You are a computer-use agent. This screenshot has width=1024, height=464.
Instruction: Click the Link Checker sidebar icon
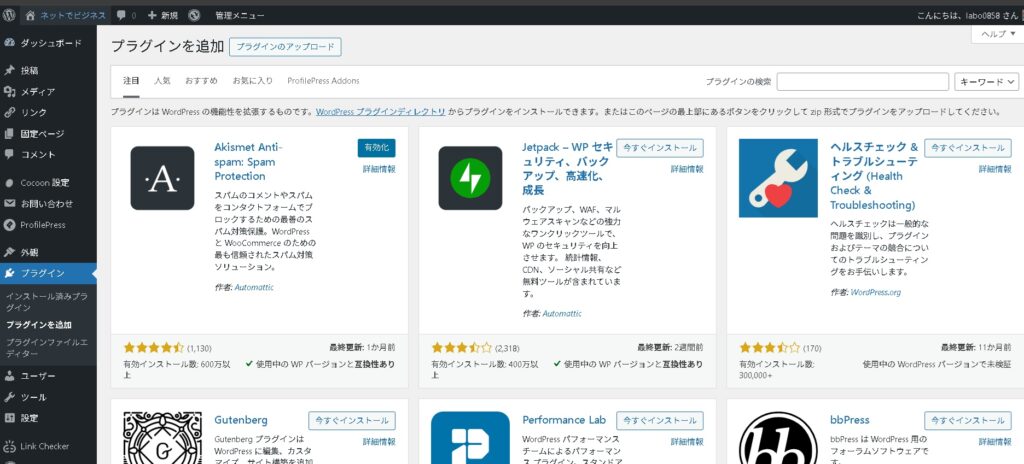pos(9,446)
